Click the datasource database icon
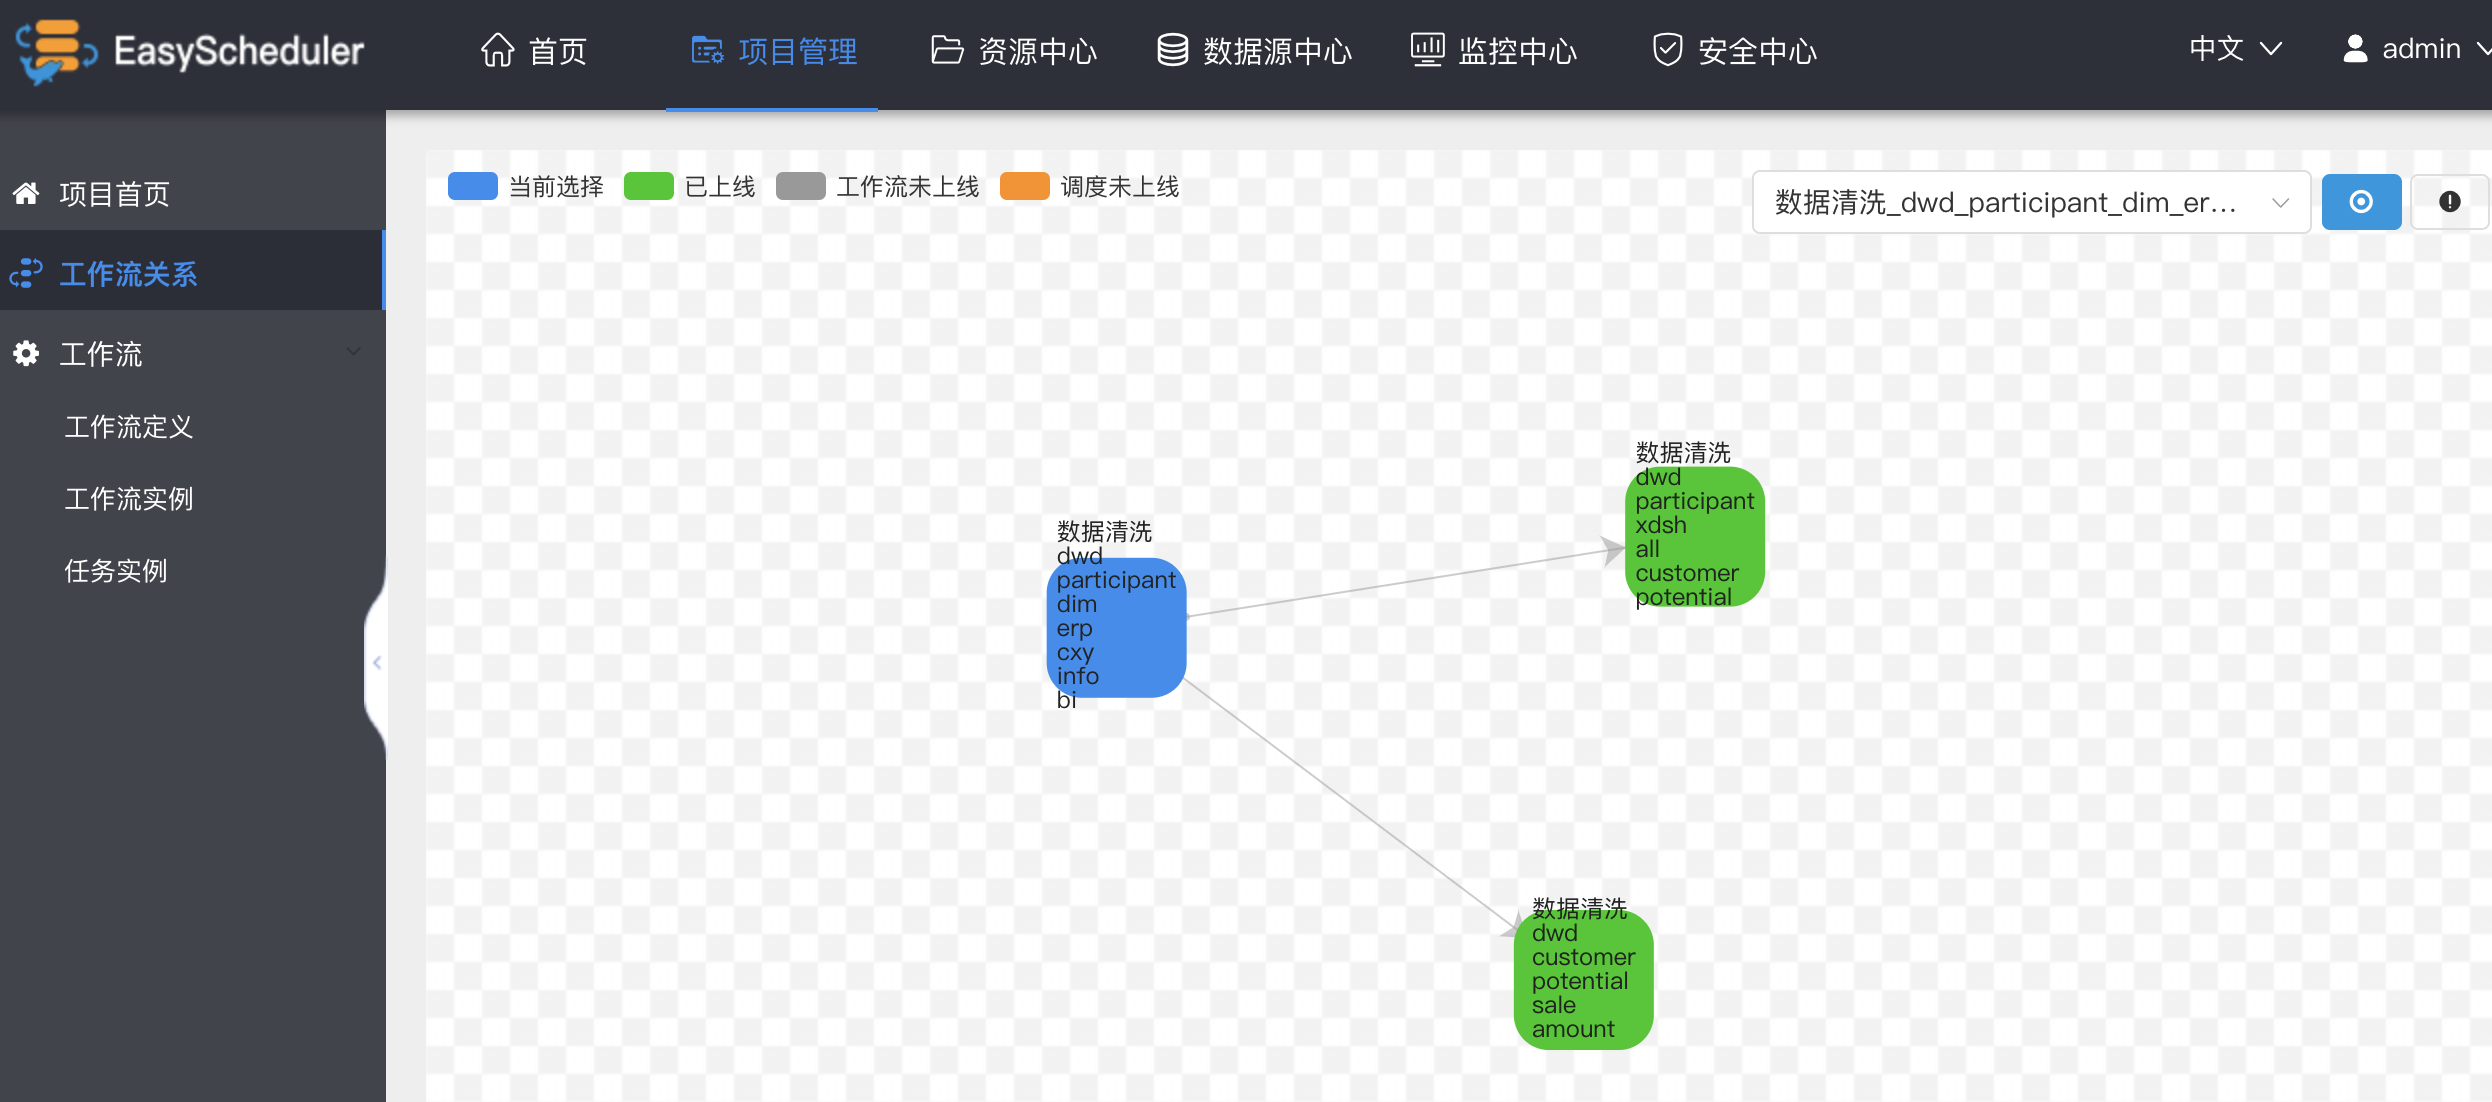 coord(1173,49)
